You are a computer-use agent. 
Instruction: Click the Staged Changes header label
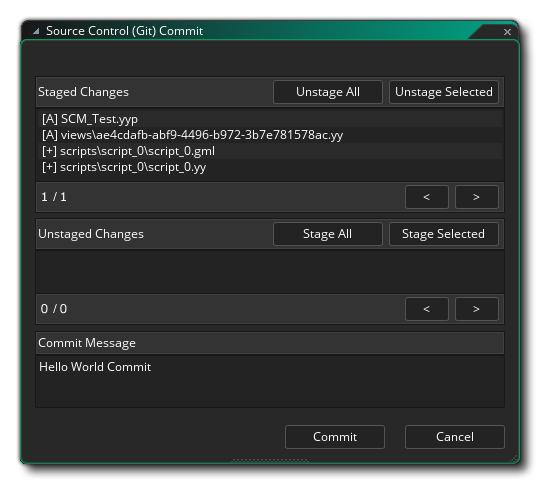coord(83,92)
